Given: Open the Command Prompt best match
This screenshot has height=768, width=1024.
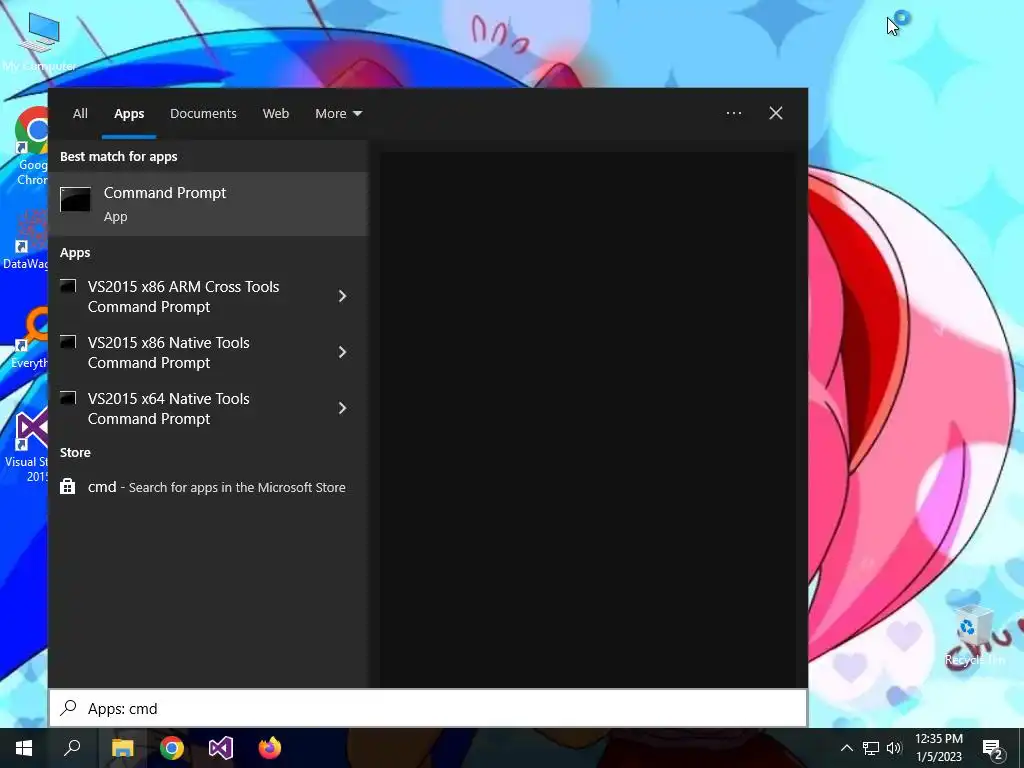Looking at the screenshot, I should coord(208,204).
